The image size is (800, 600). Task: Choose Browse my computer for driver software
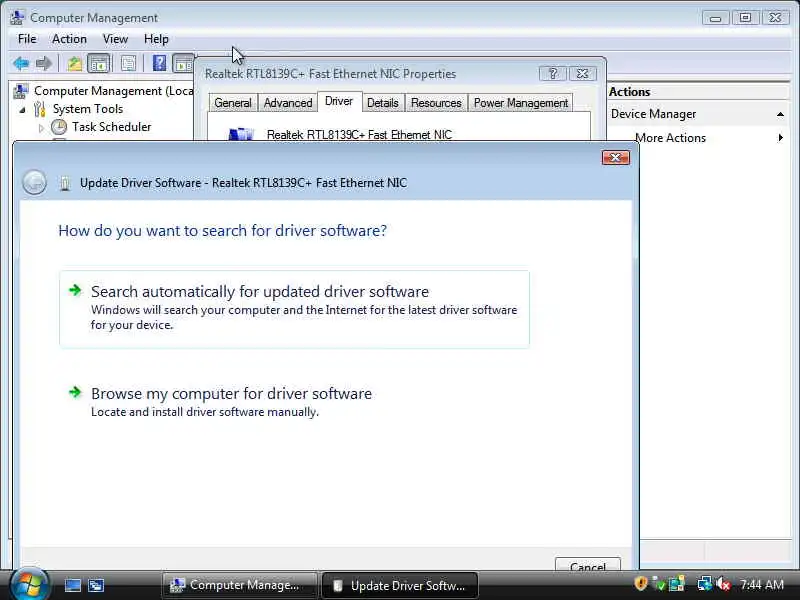coord(294,402)
